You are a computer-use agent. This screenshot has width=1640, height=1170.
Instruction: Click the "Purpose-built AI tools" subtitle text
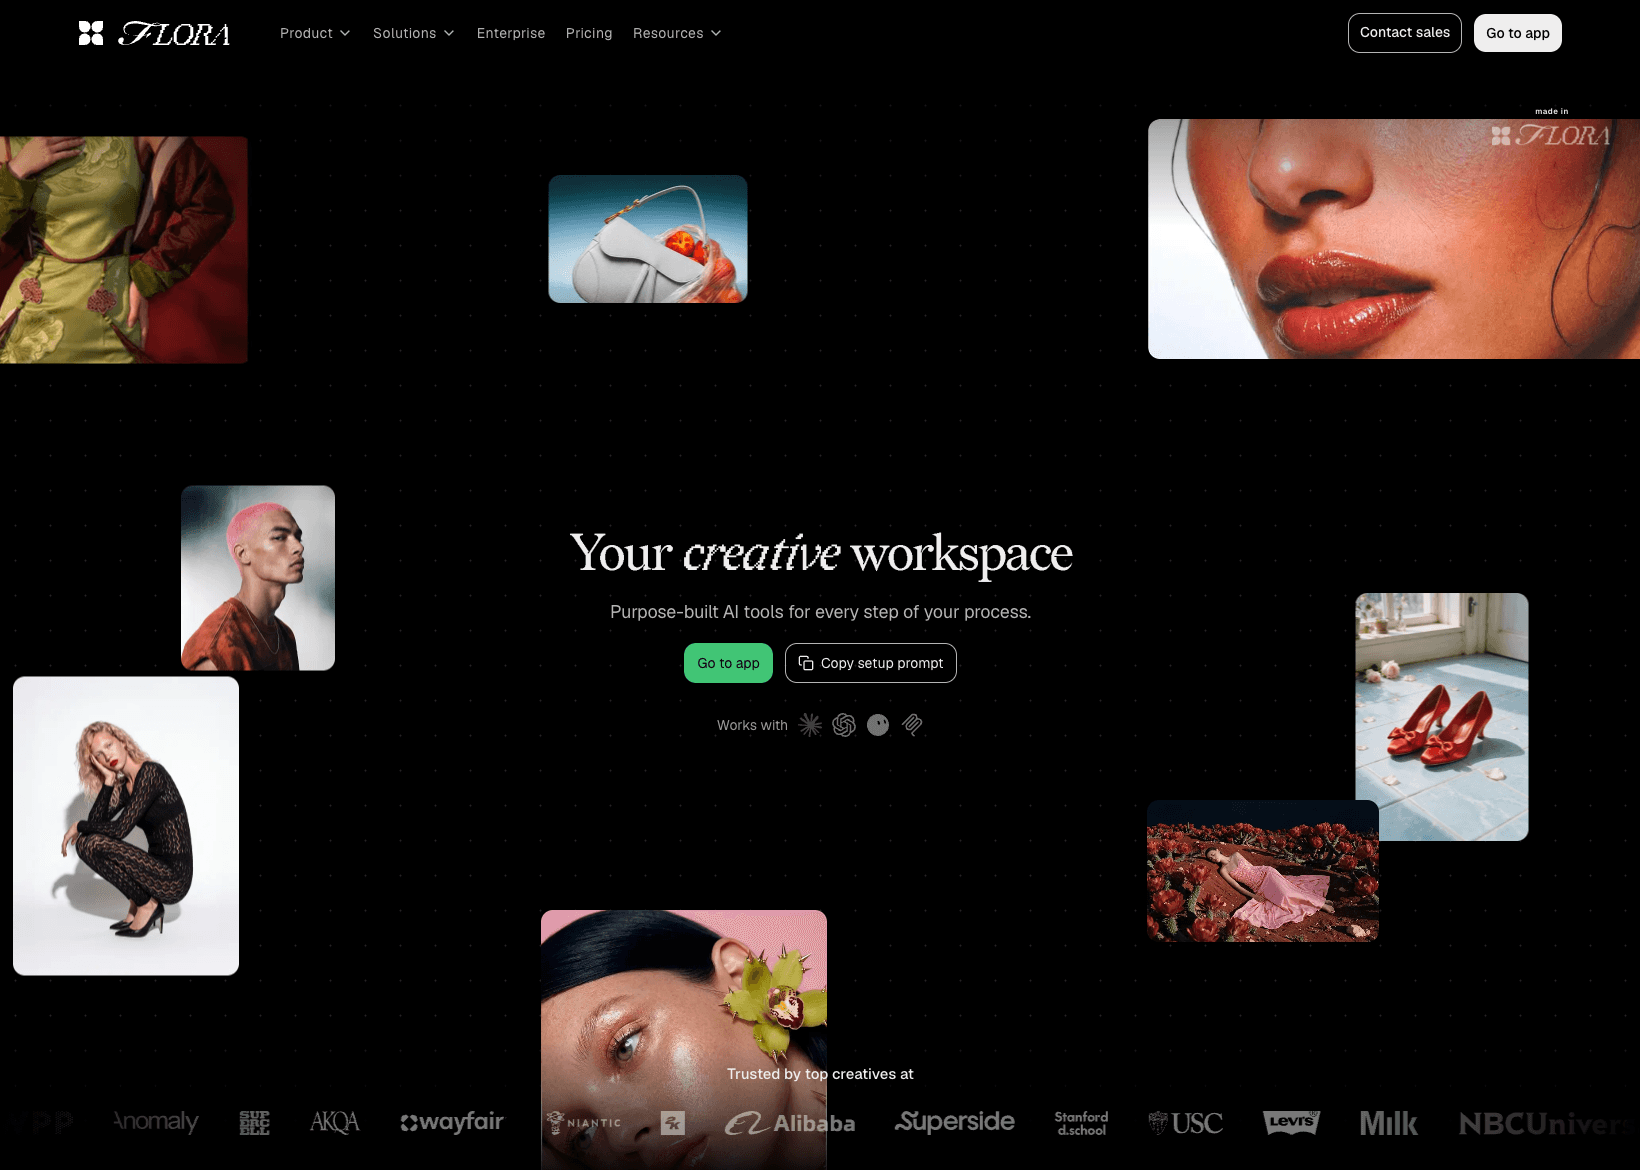pos(820,612)
